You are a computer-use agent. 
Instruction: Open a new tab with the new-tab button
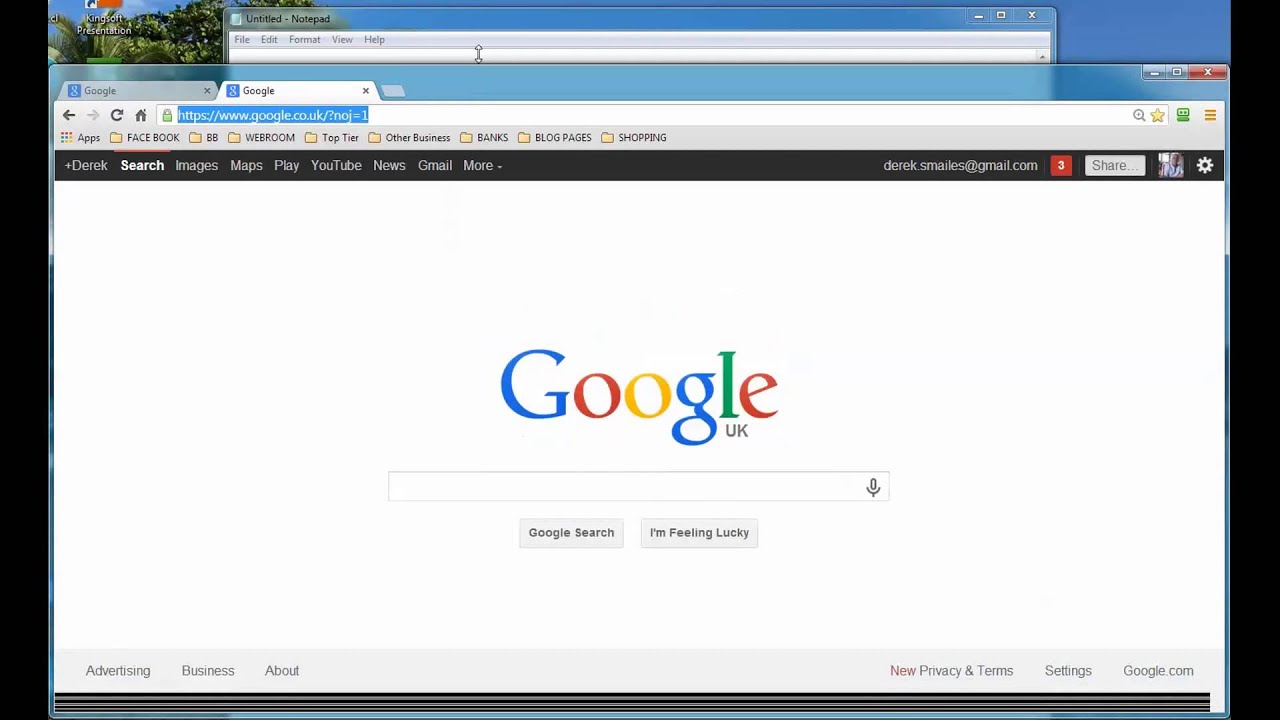(393, 91)
